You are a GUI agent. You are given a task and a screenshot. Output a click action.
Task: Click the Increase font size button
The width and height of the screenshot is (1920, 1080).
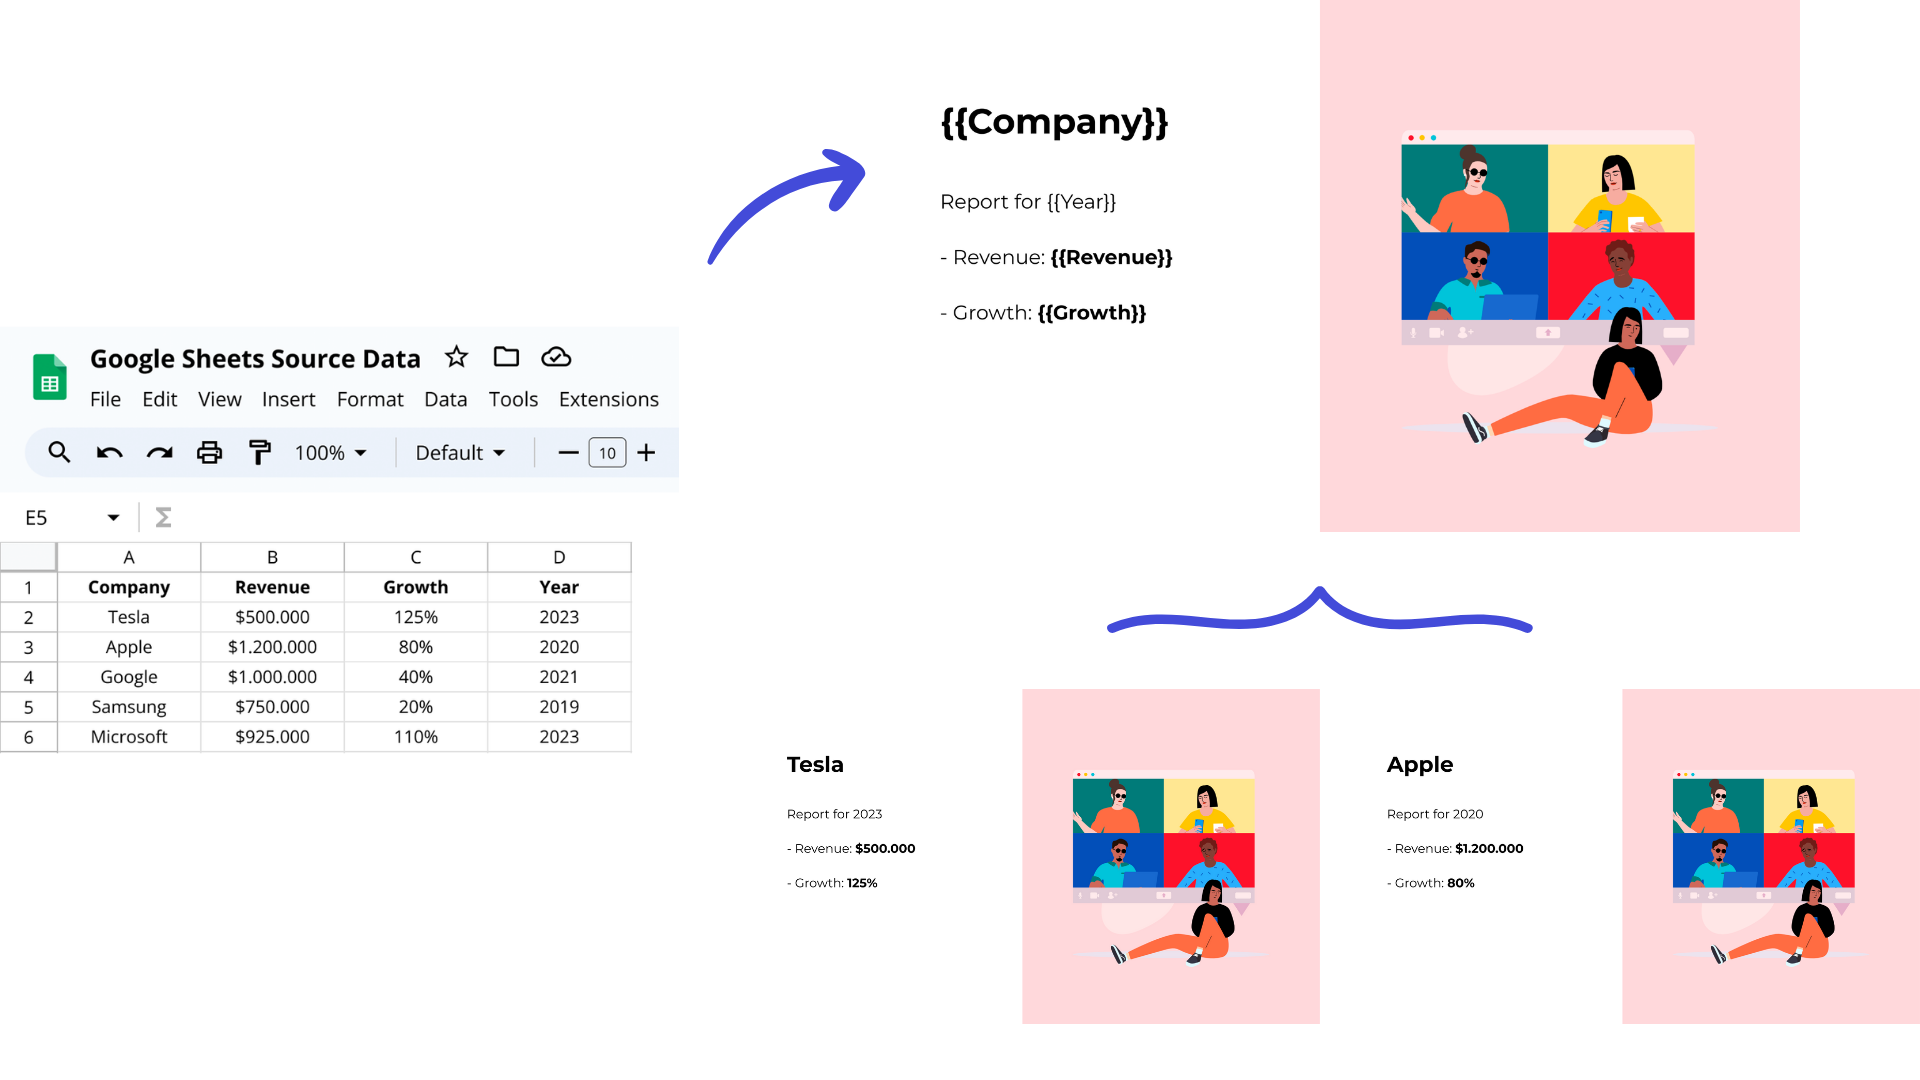tap(646, 452)
